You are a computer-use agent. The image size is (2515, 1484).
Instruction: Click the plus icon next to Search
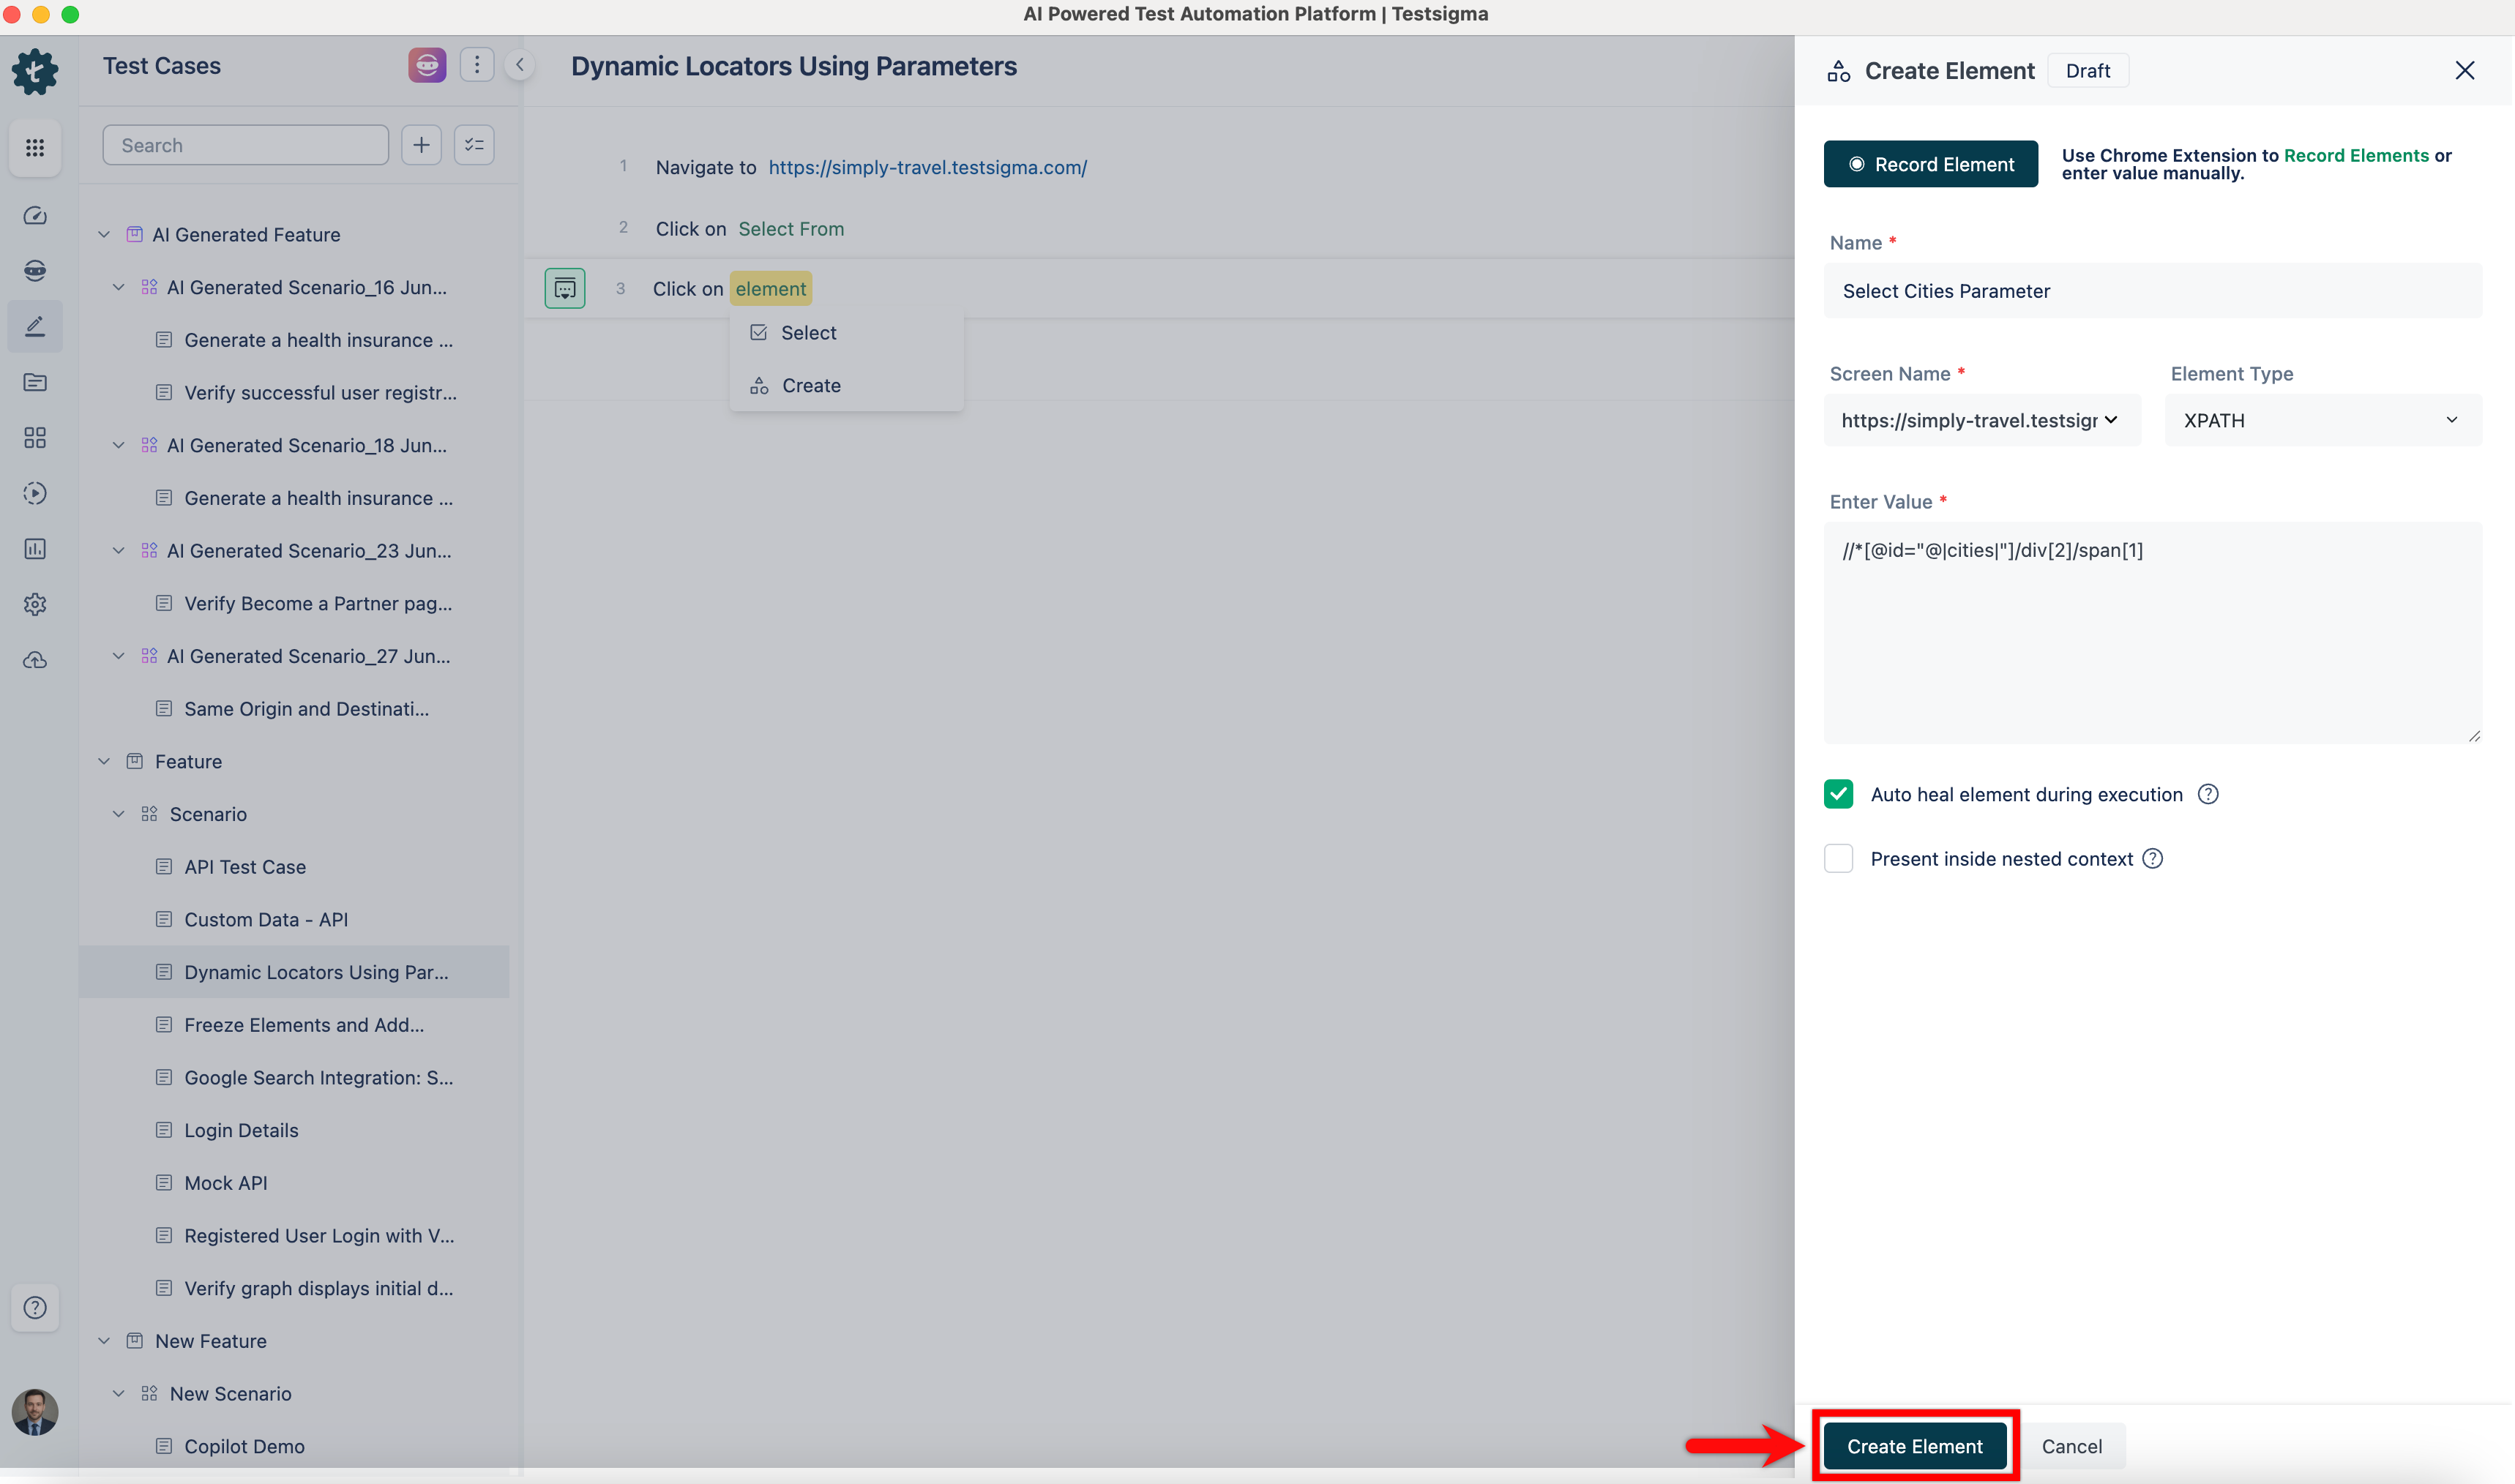click(x=421, y=145)
